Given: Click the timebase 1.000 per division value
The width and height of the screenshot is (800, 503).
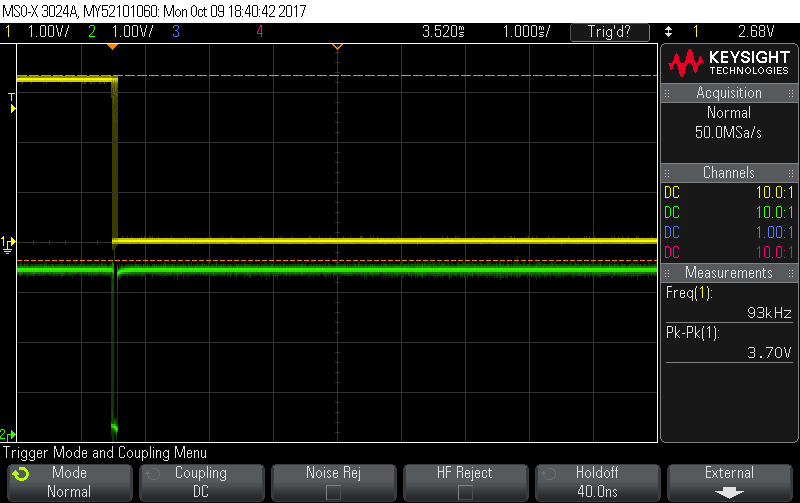Looking at the screenshot, I should pos(526,32).
